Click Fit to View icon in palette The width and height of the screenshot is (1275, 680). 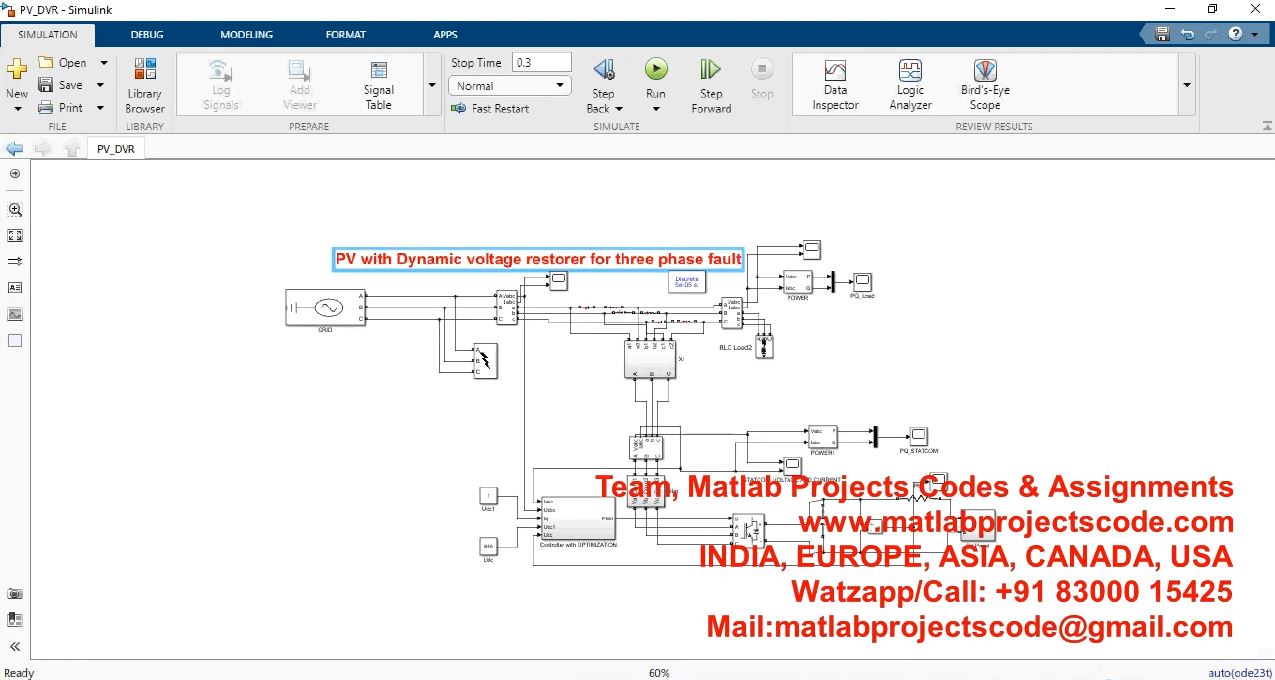coord(15,236)
